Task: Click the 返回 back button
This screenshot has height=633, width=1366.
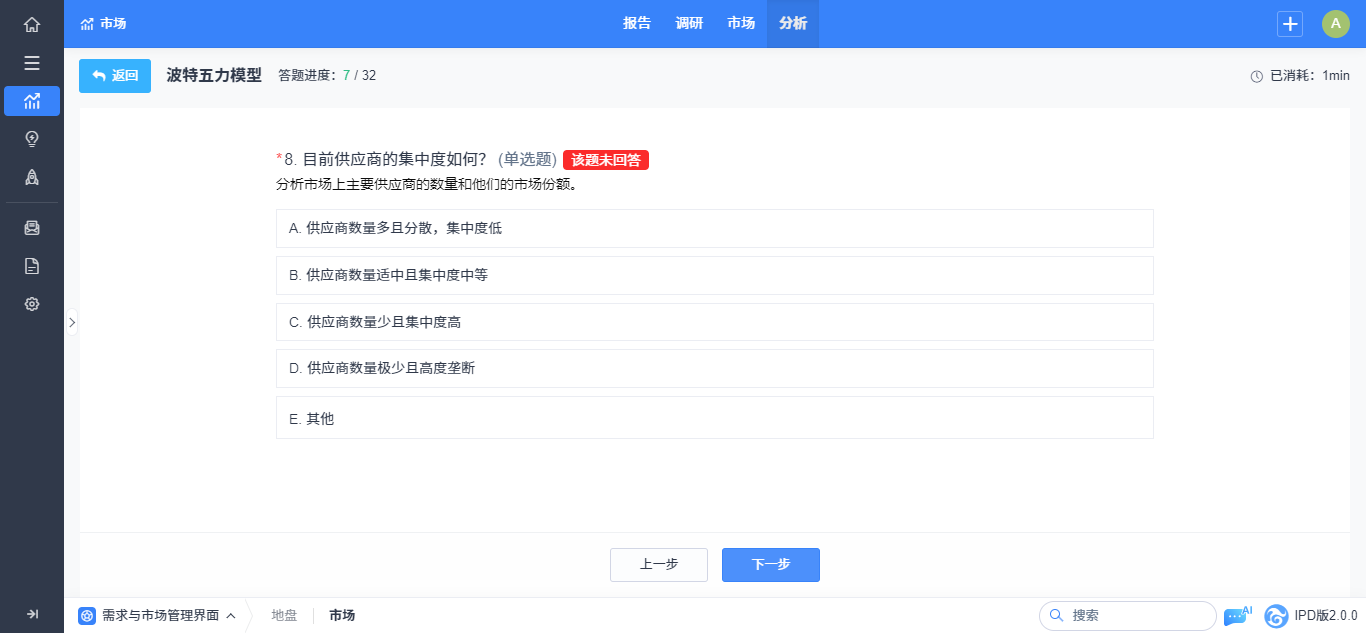Action: coord(115,76)
